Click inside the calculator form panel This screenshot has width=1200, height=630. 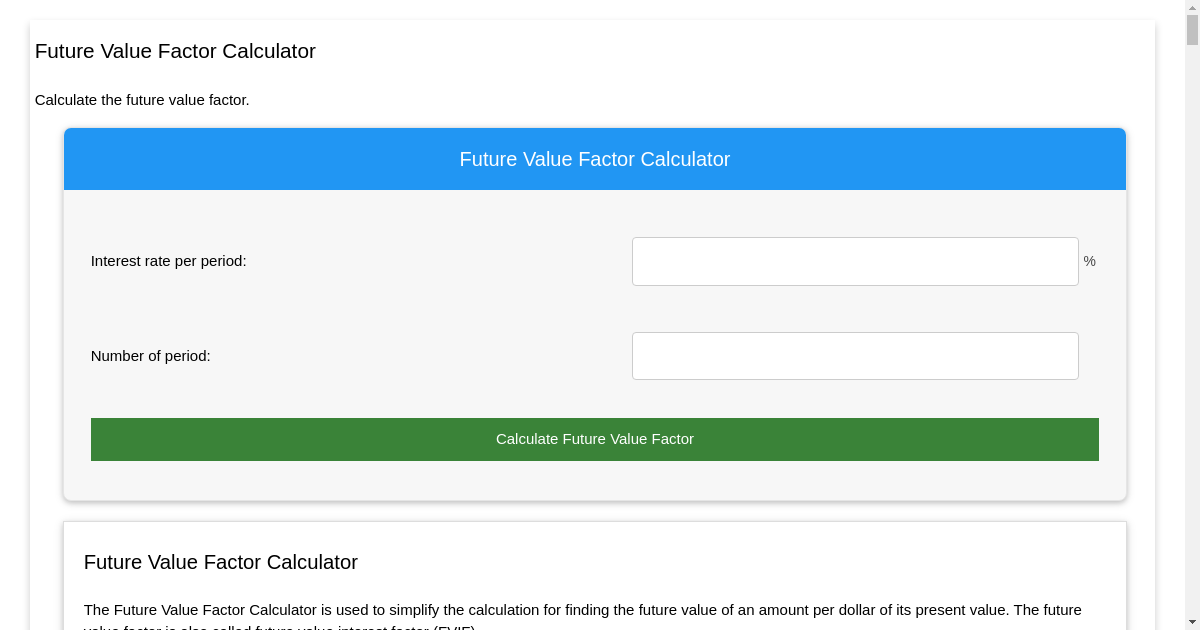pos(400,310)
